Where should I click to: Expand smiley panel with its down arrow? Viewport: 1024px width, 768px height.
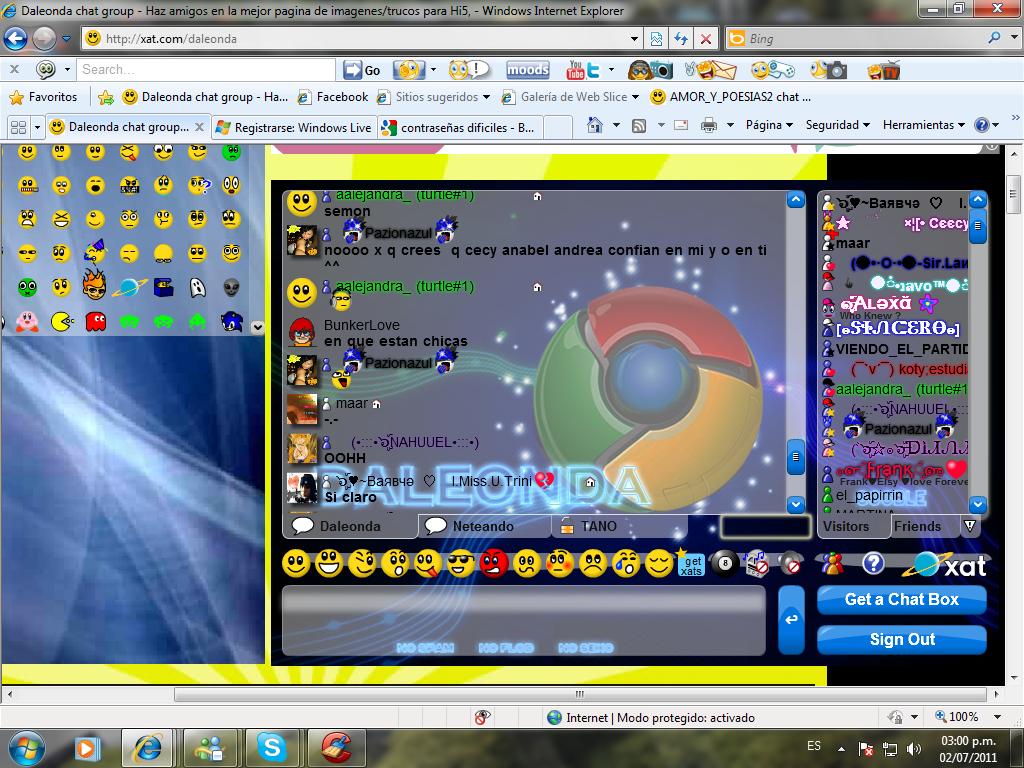click(258, 327)
